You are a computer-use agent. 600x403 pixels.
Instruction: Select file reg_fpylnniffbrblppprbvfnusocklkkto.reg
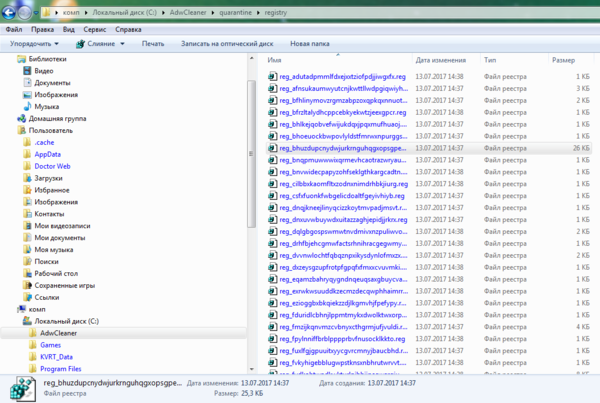tap(342, 339)
